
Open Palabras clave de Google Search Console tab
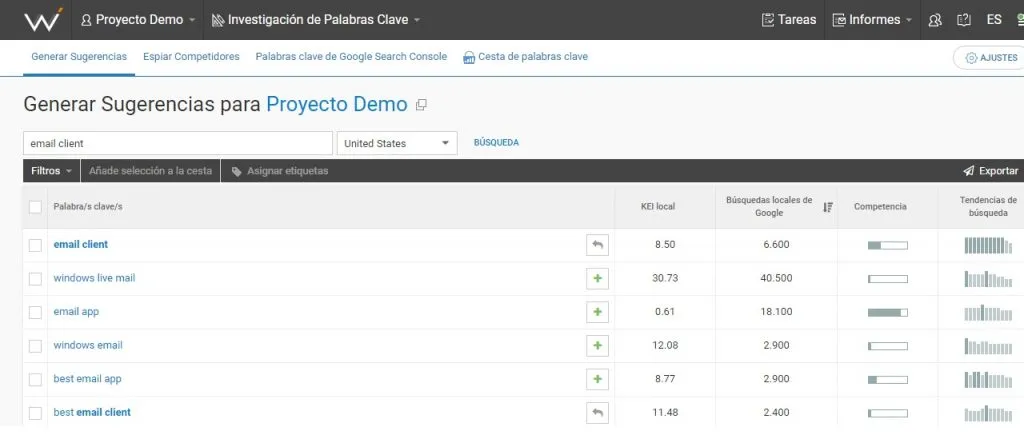pyautogui.click(x=351, y=57)
